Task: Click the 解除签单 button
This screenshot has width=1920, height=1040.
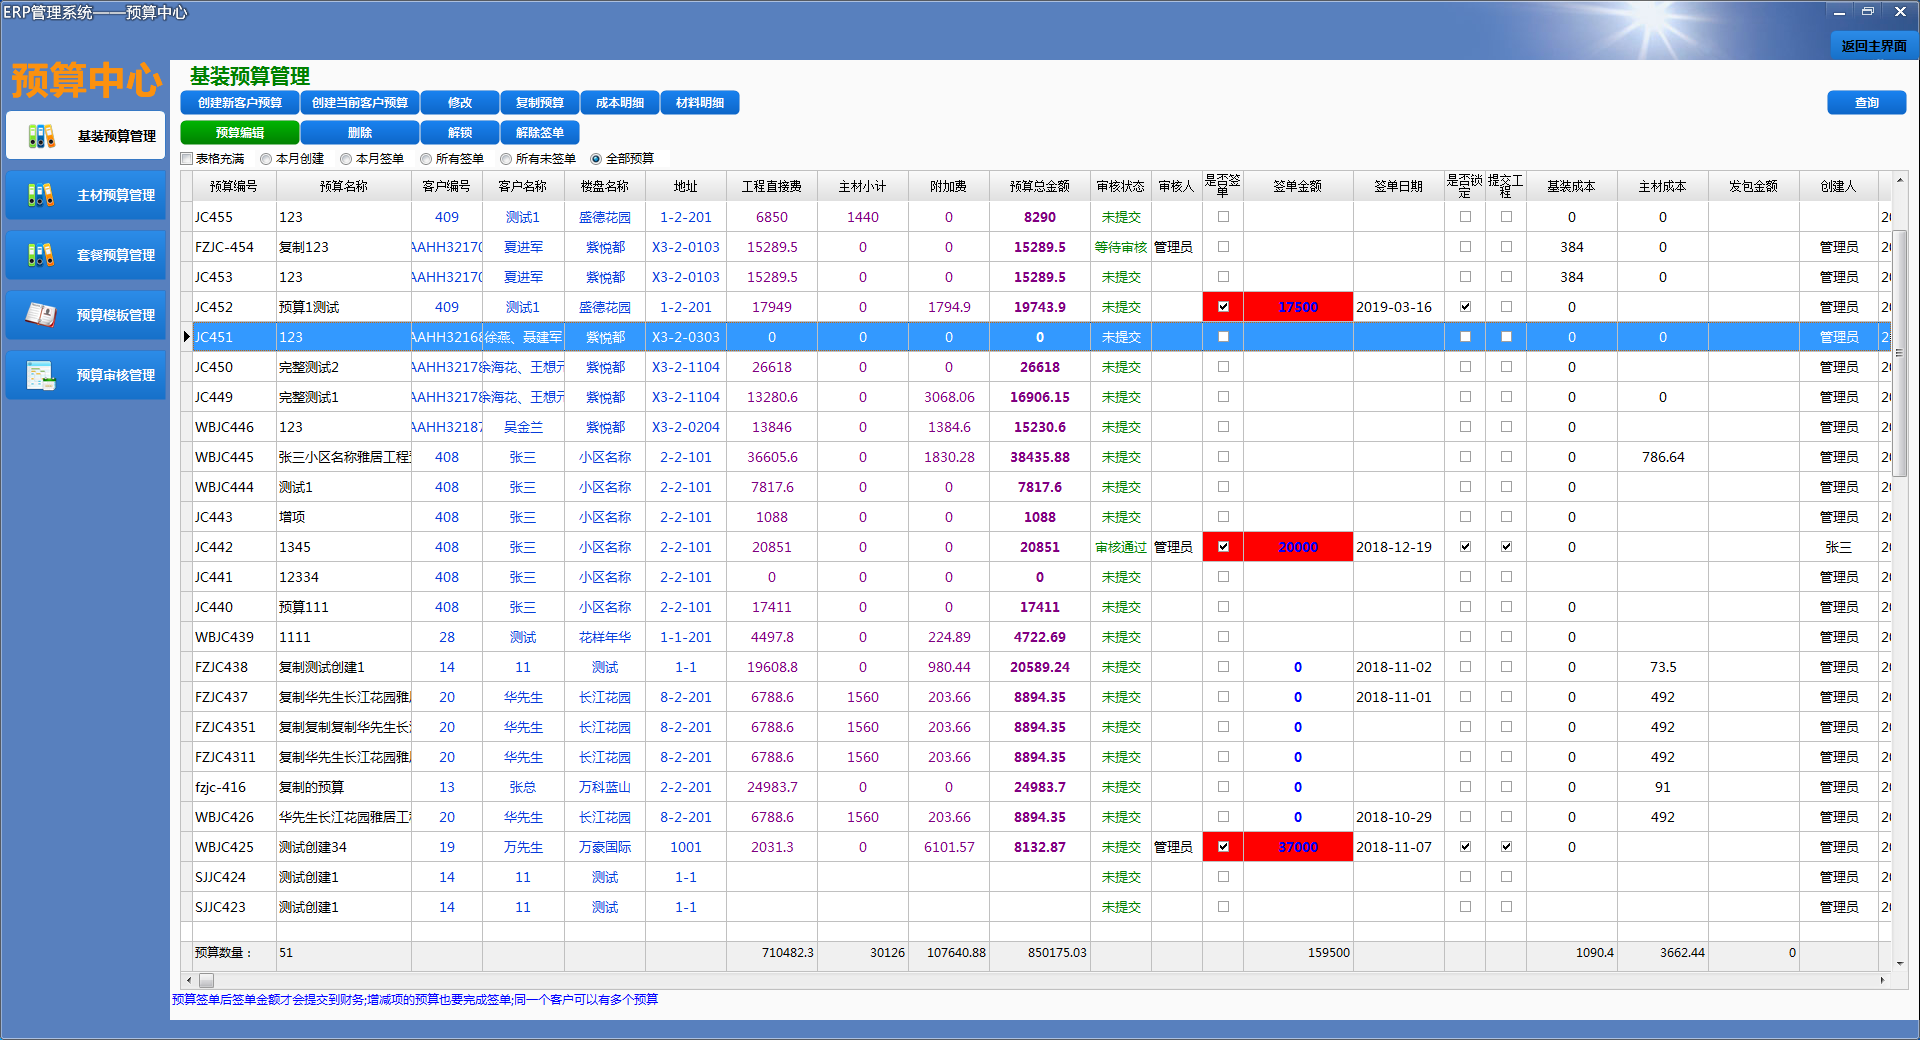Action: [x=540, y=133]
